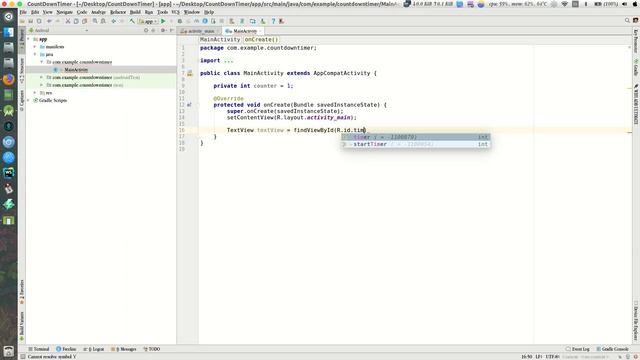Select the startTimer completion suggestion
The image size is (640, 360).
point(416,144)
